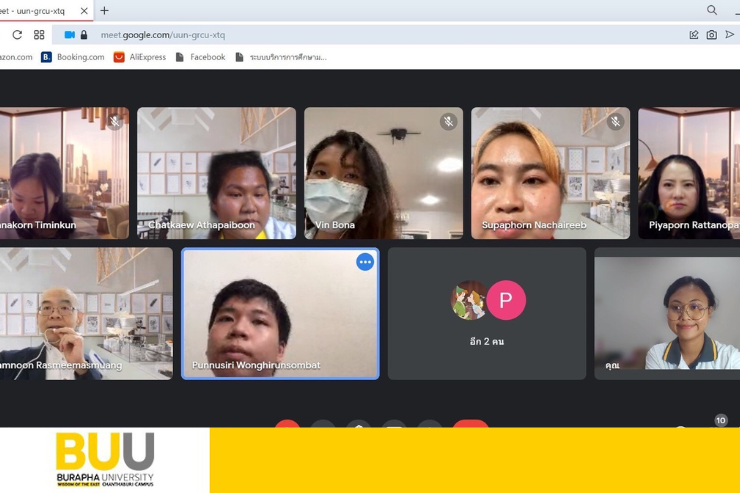Expand the two additional participants tile
Viewport: 740px width, 493px height.
486,313
